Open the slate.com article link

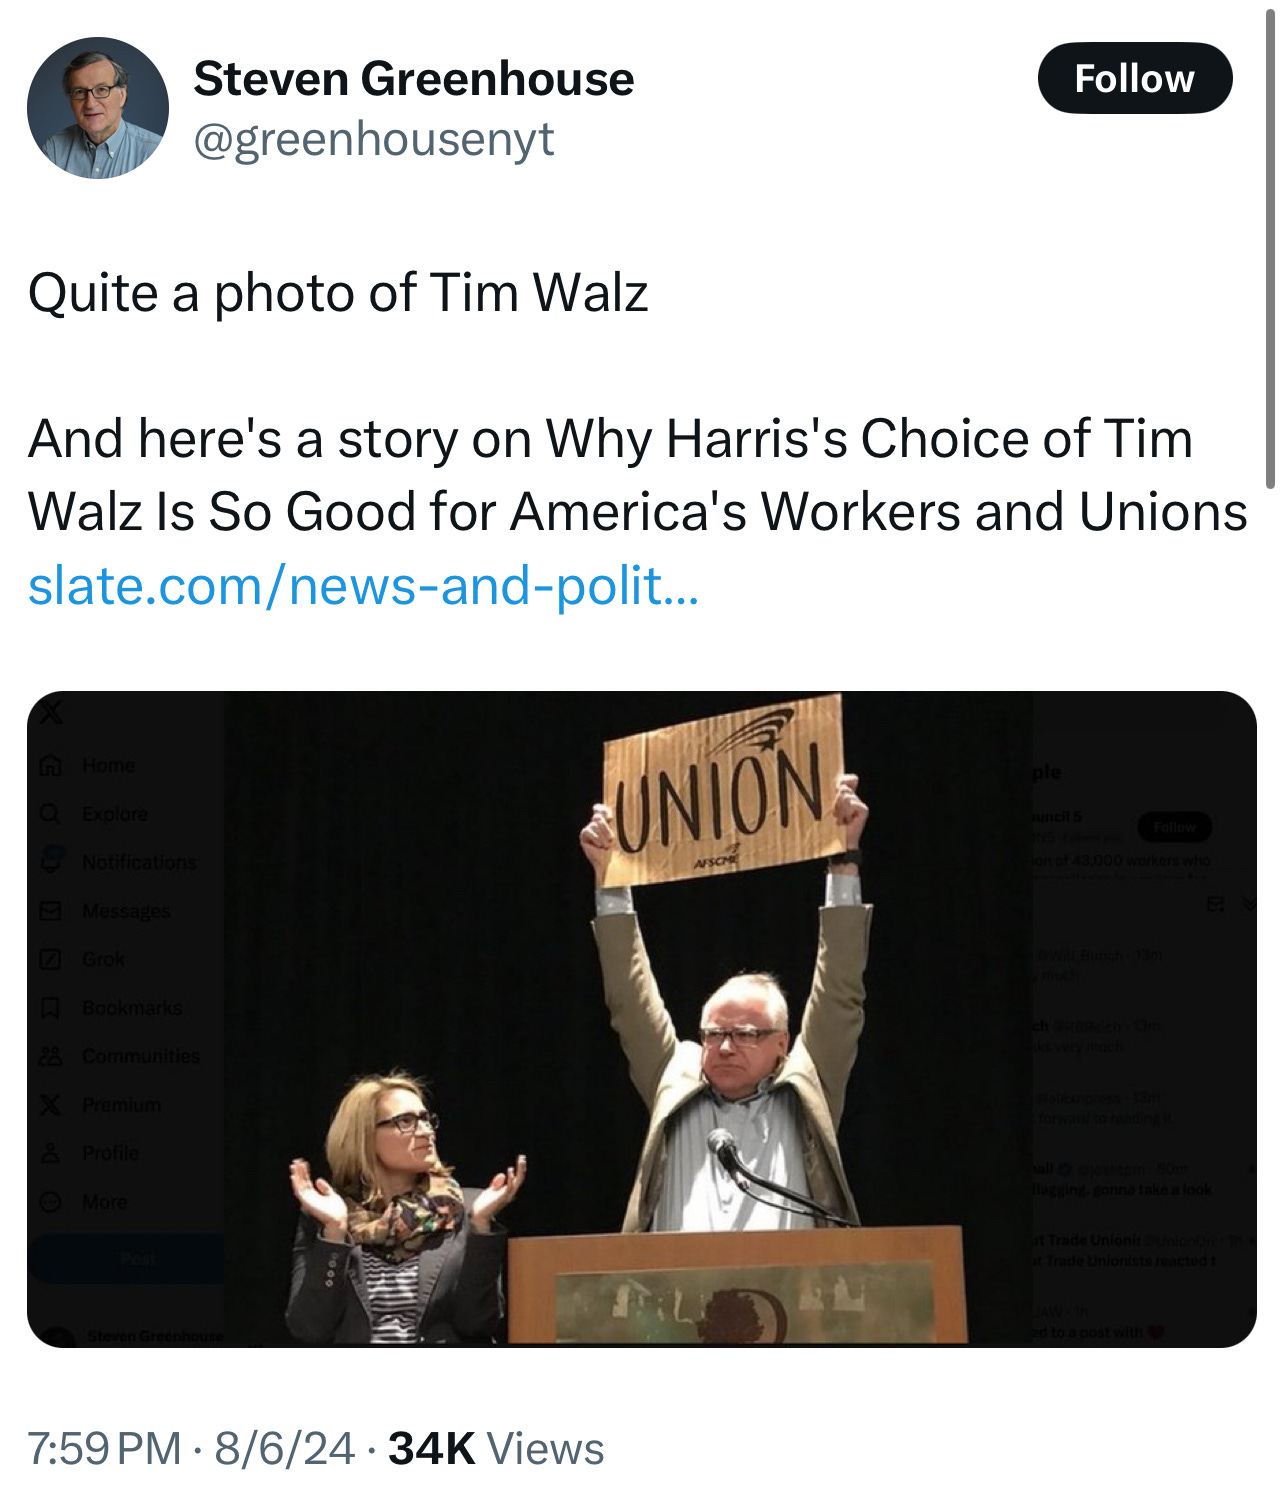(363, 586)
